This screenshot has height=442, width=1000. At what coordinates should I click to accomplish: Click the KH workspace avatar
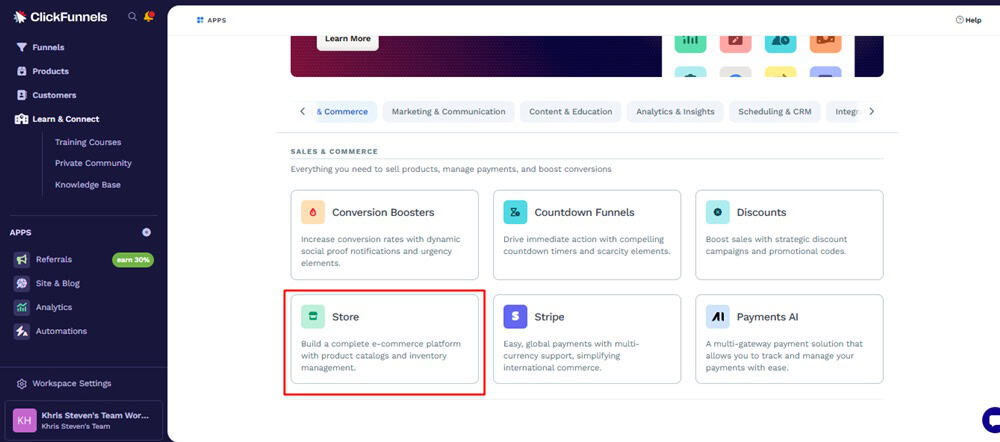(24, 420)
